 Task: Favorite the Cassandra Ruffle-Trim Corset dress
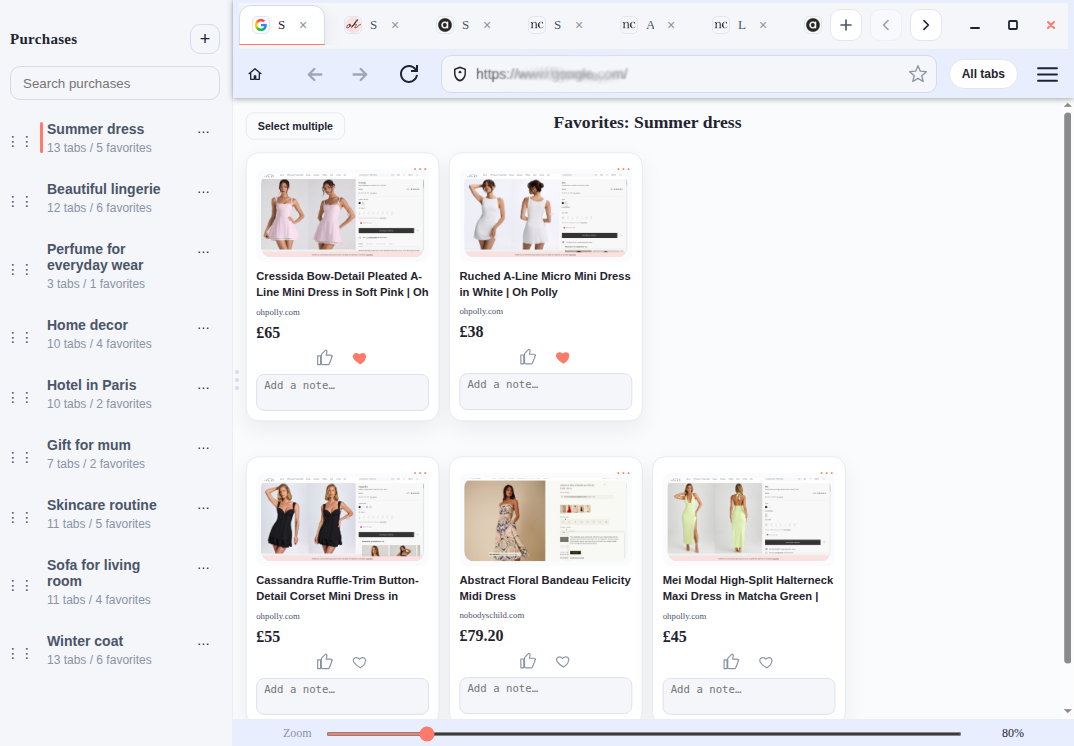(x=360, y=662)
